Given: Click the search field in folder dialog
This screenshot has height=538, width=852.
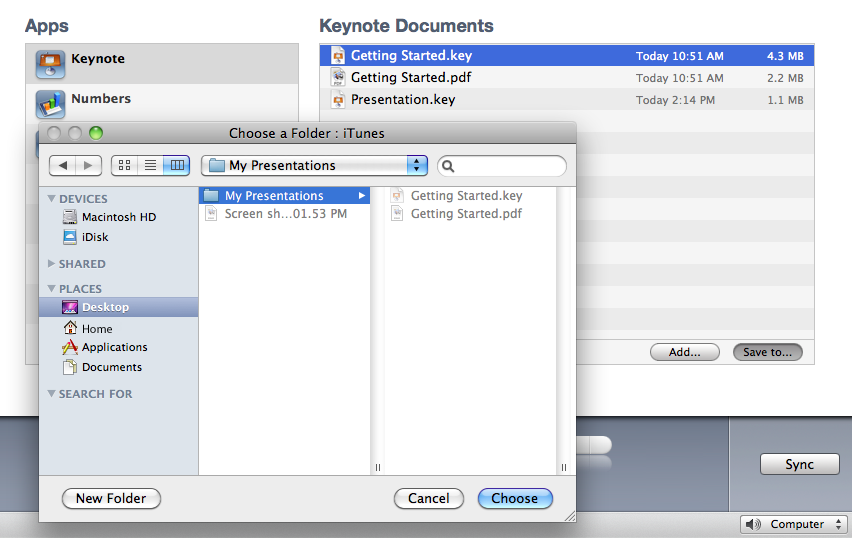Looking at the screenshot, I should 502,166.
